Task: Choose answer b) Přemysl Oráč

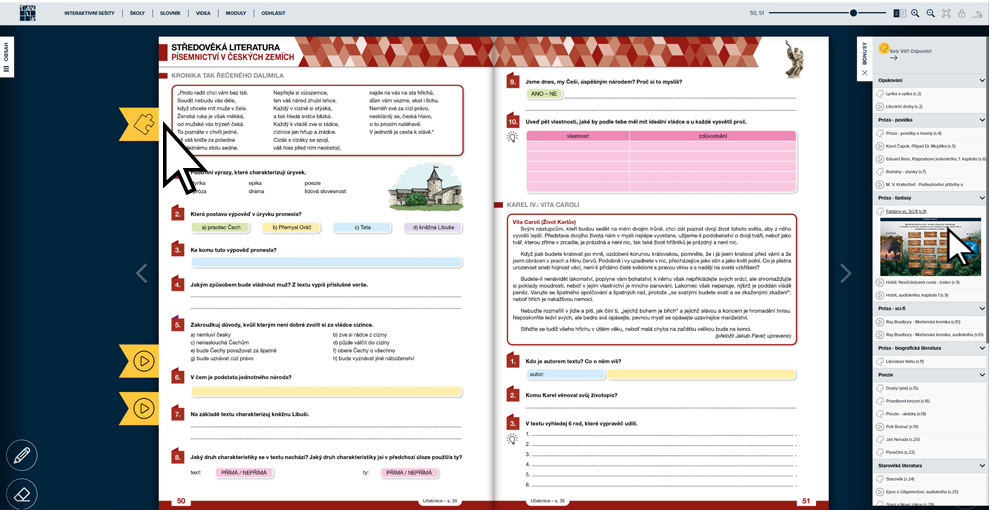Action: point(291,228)
